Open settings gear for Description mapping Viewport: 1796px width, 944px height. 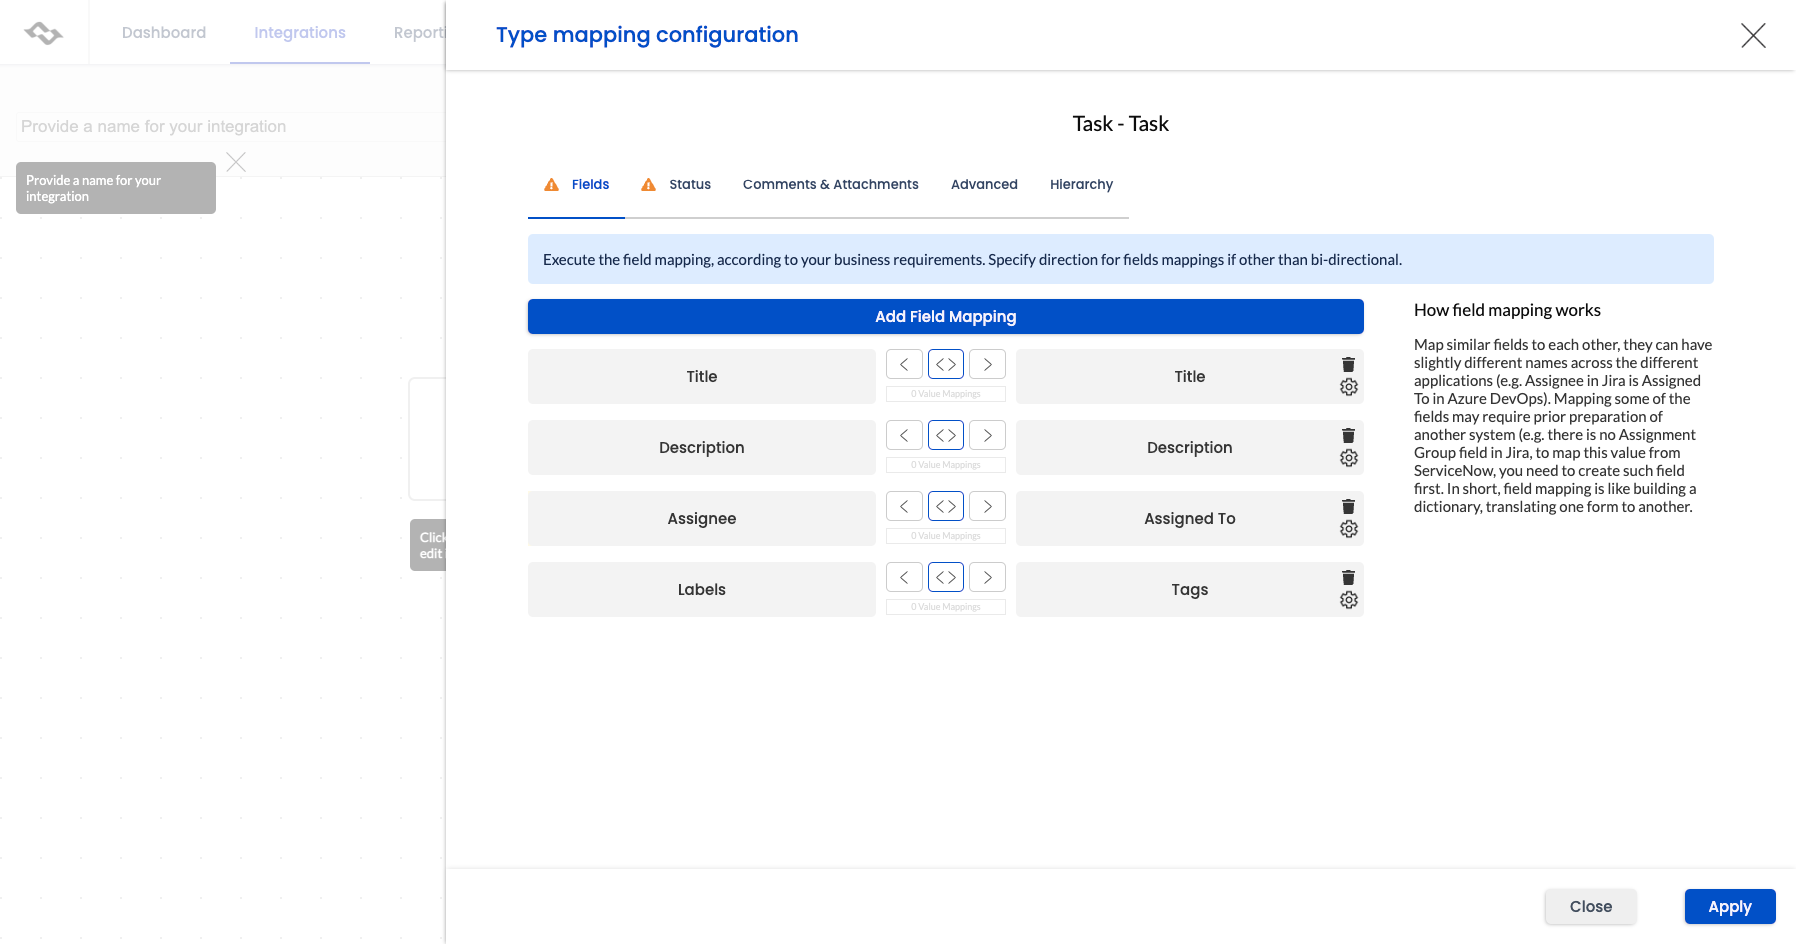point(1349,458)
